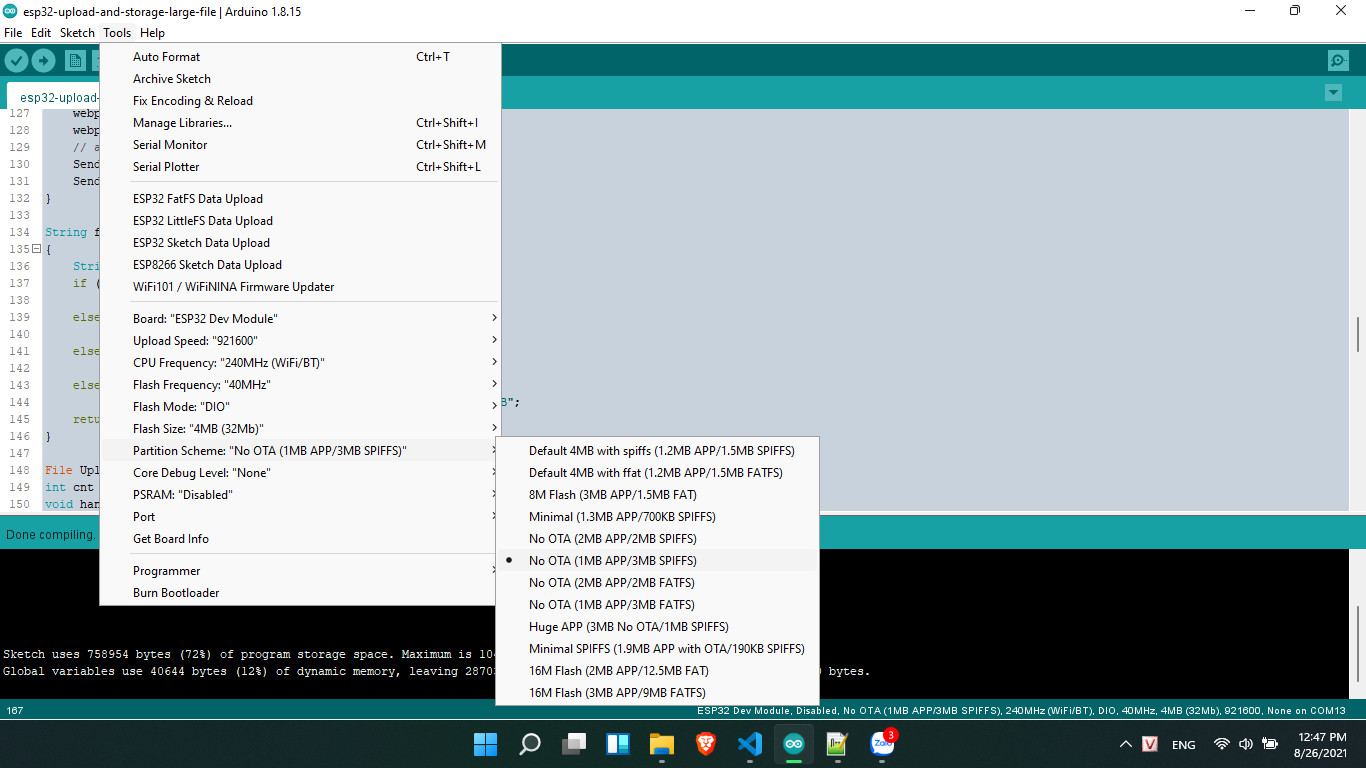Select Default 4MB with ffat partition
1366x768 pixels.
click(657, 473)
